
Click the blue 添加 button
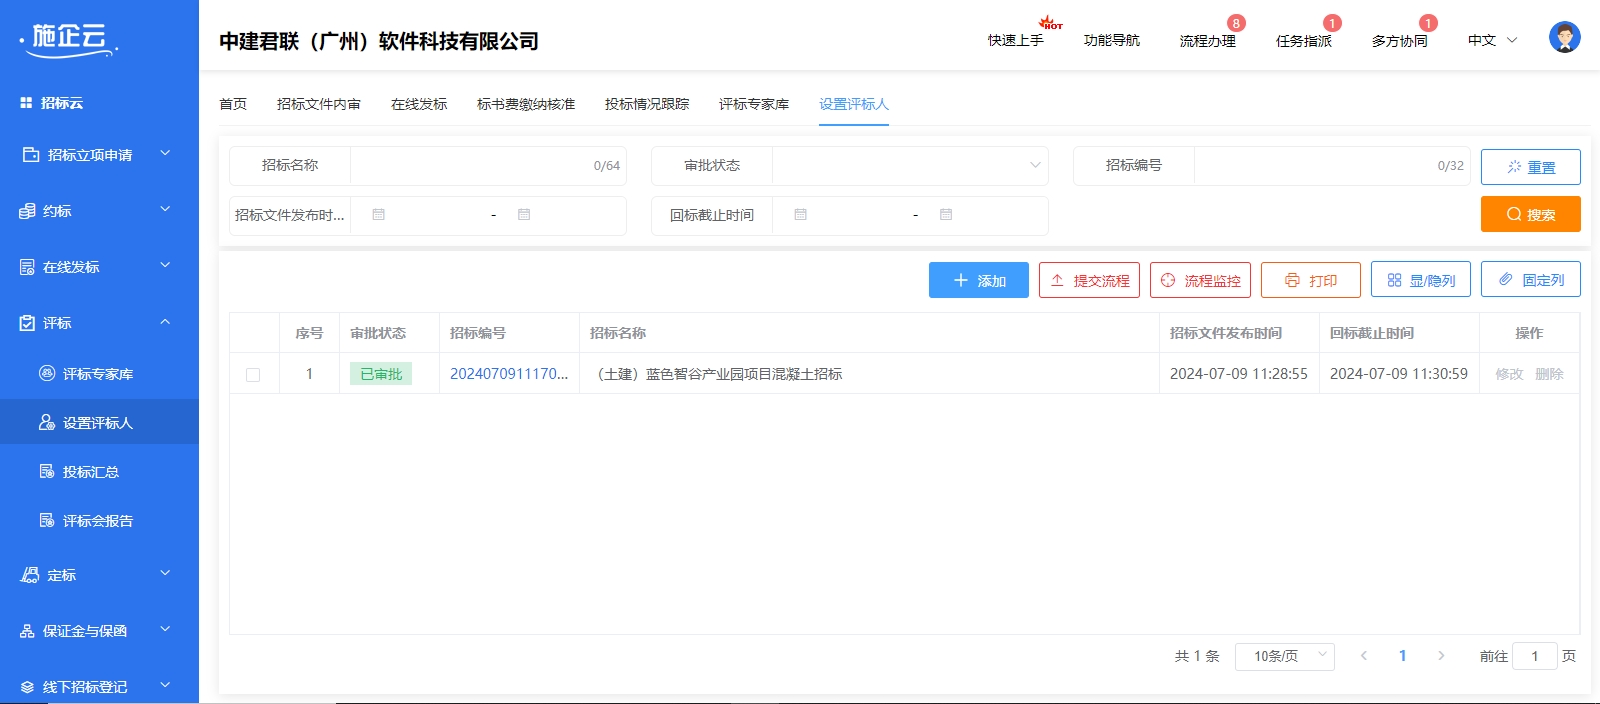(x=979, y=280)
